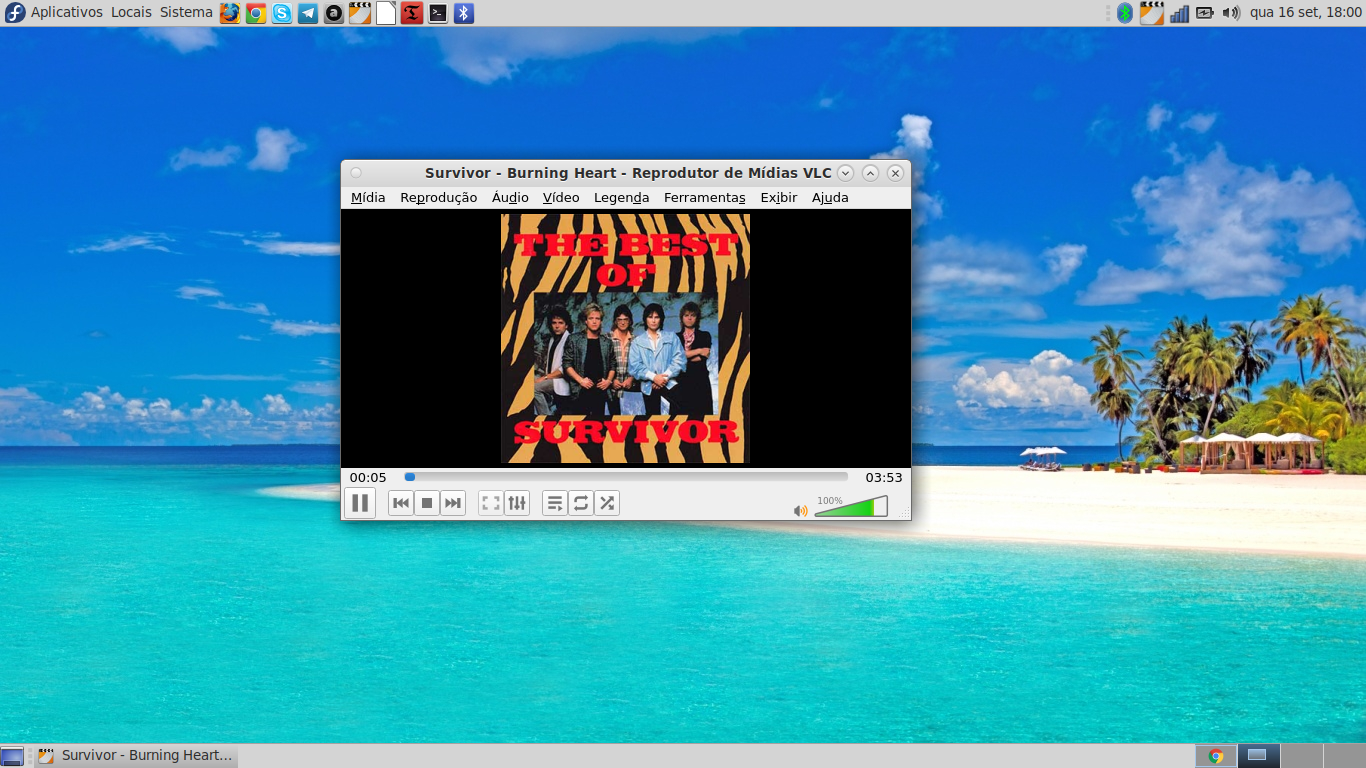
Task: Click the VLC window title bar text
Action: [x=628, y=173]
